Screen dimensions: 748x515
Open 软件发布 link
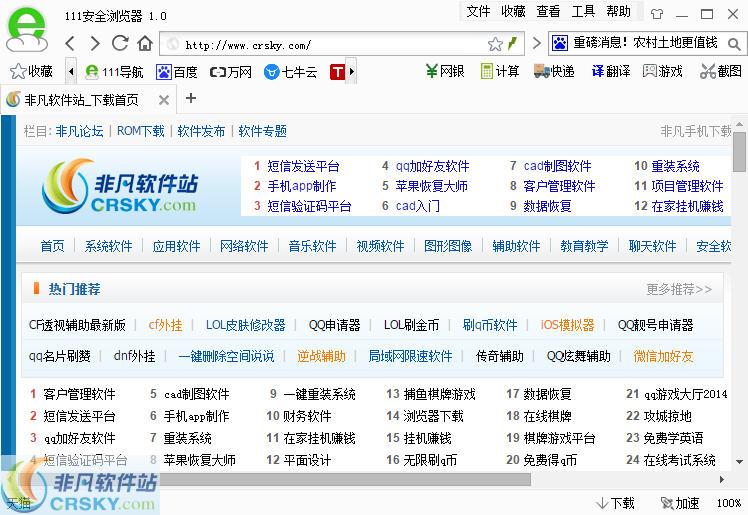(201, 131)
